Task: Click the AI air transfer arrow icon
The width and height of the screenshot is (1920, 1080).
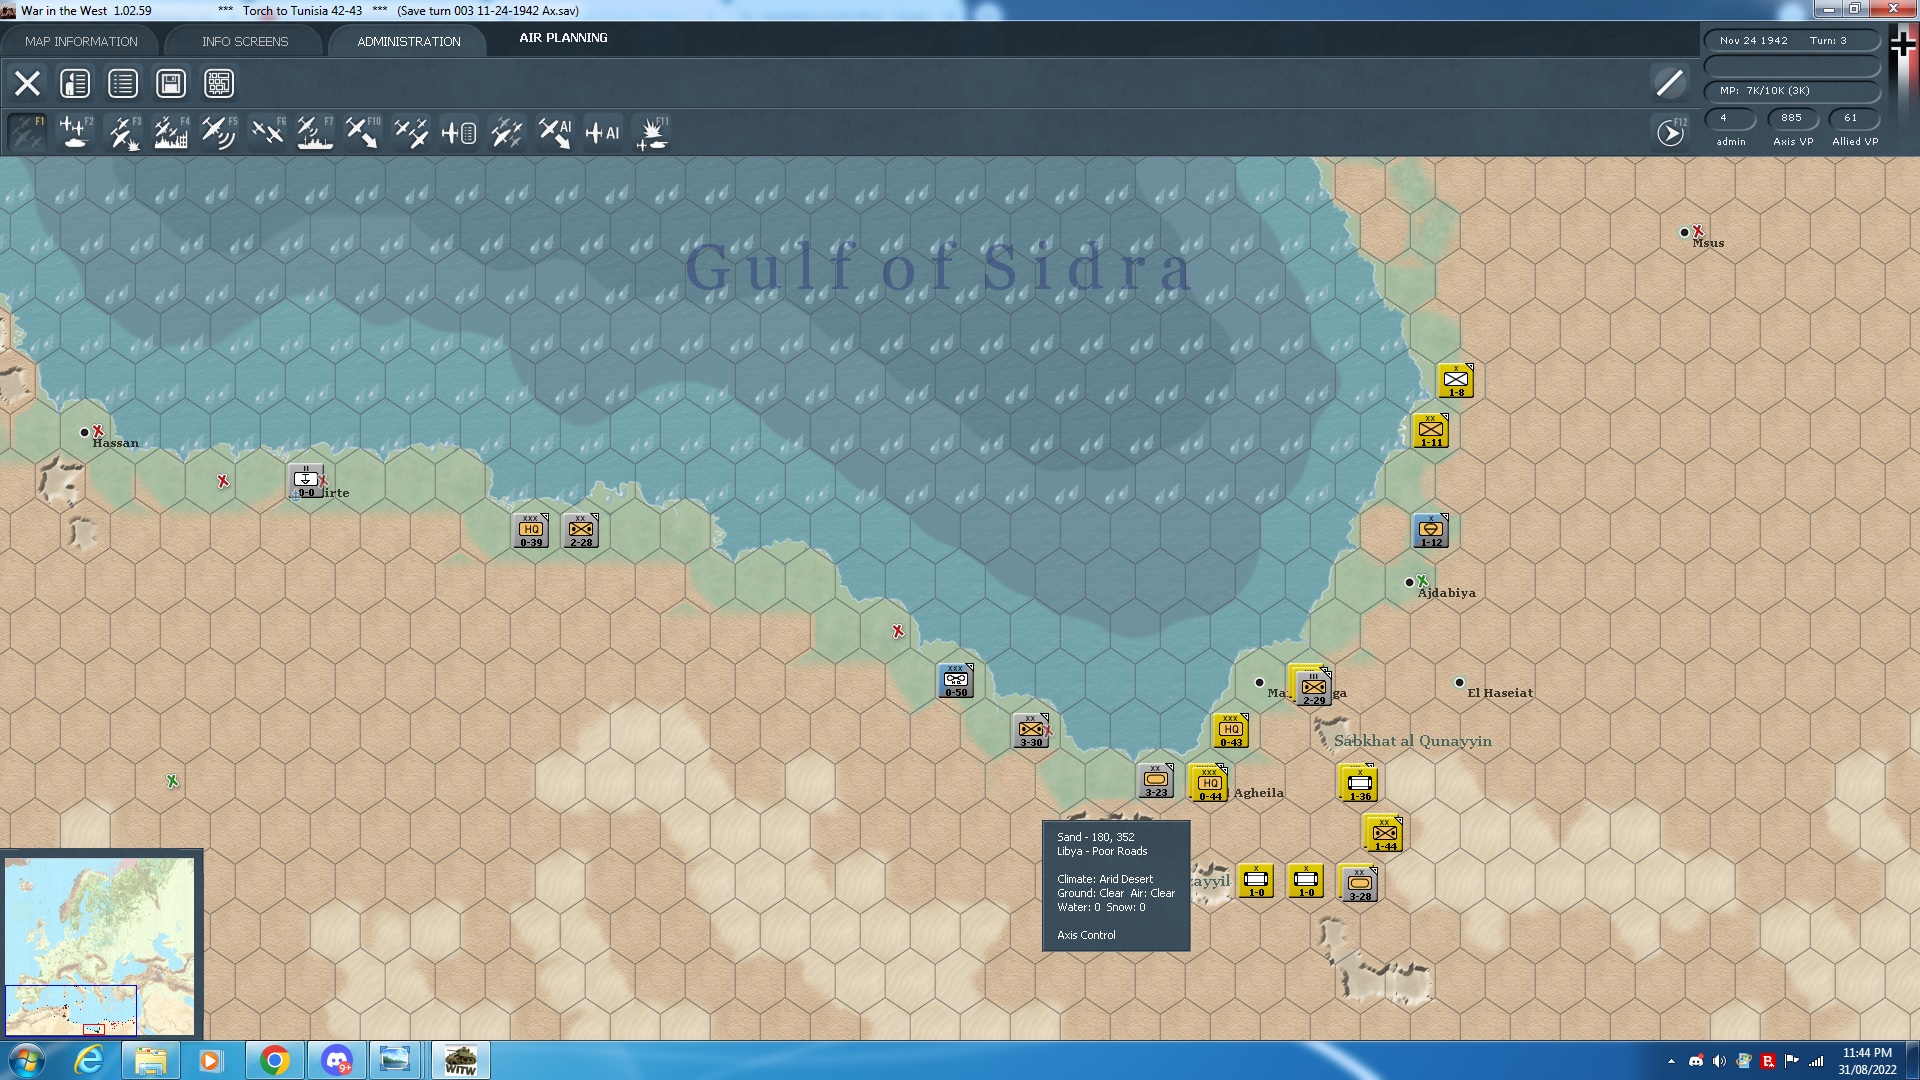Action: tap(555, 132)
